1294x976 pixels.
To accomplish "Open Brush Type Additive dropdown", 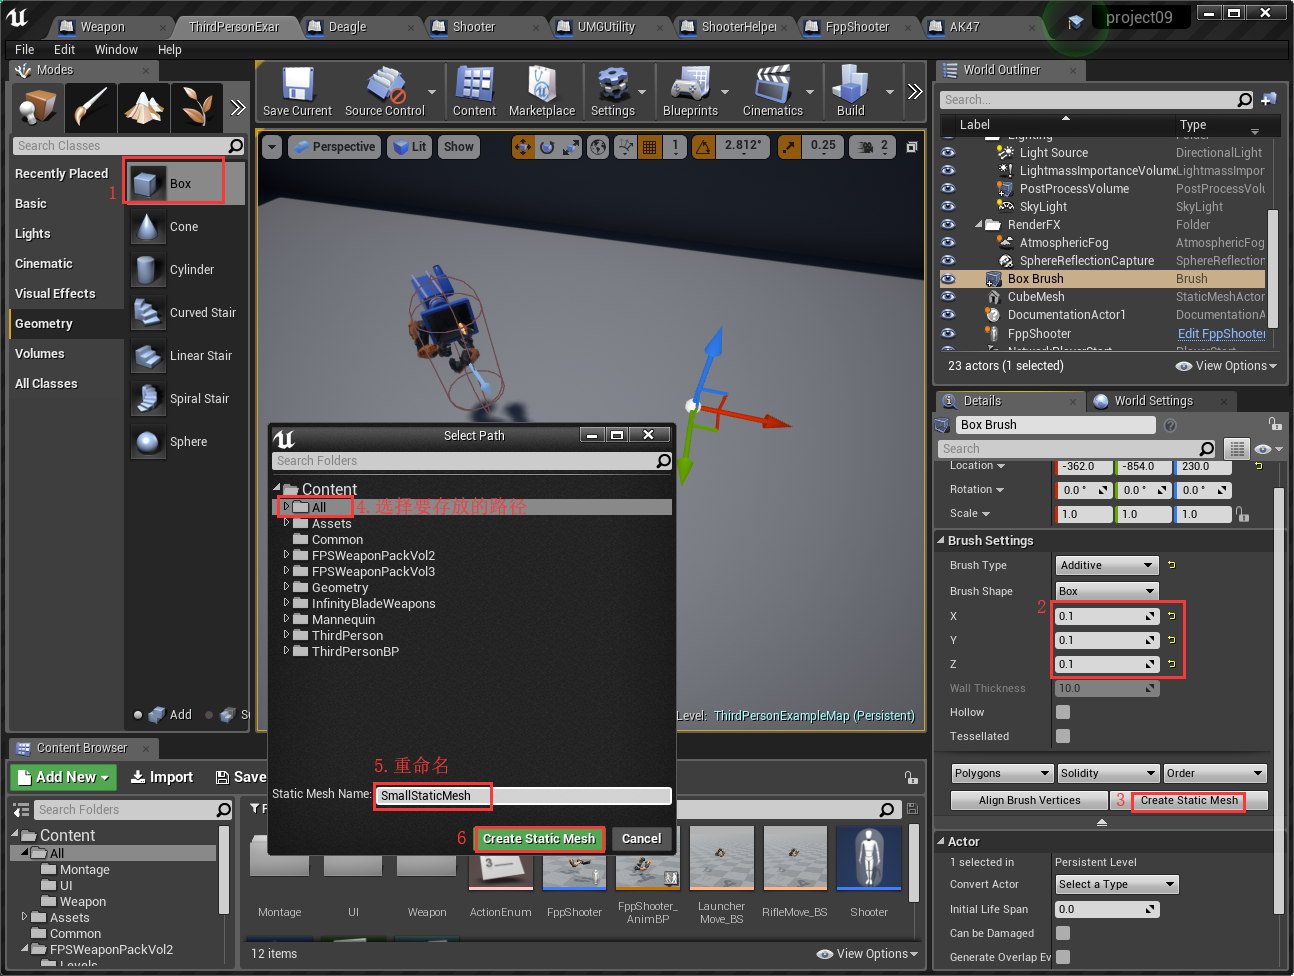I will pyautogui.click(x=1107, y=565).
